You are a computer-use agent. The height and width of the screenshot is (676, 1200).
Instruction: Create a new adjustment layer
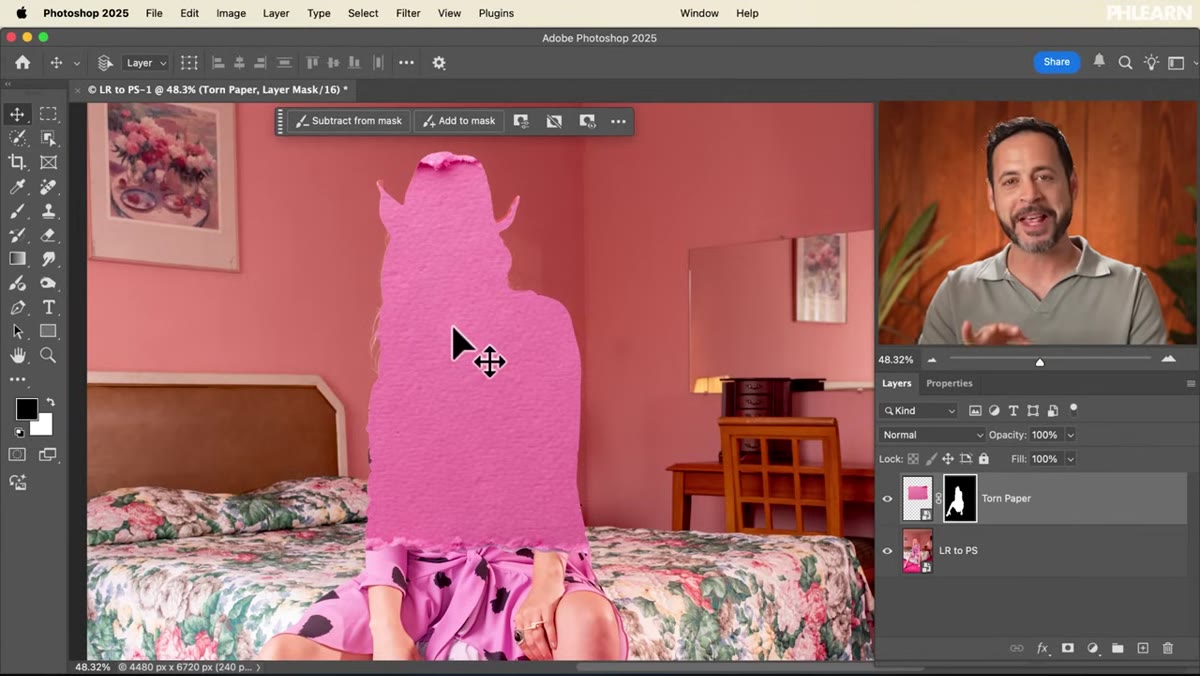1093,648
